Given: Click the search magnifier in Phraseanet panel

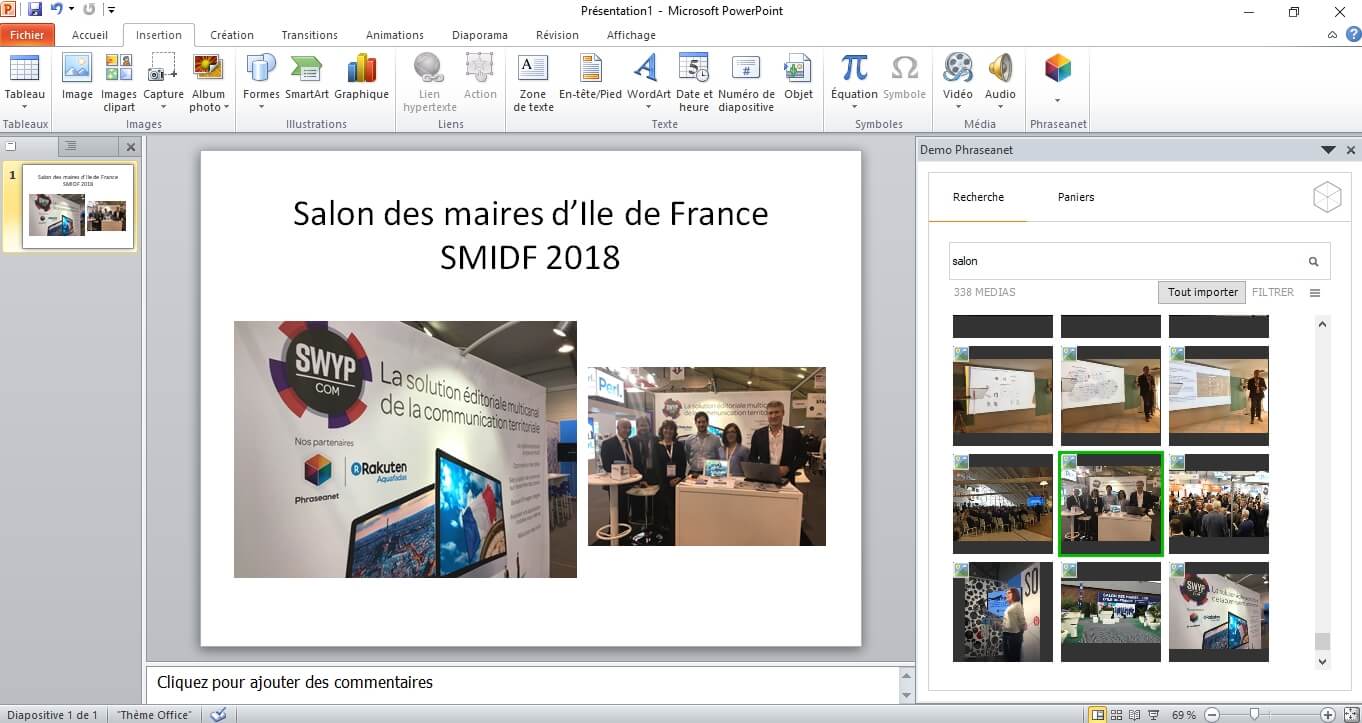Looking at the screenshot, I should coord(1314,261).
